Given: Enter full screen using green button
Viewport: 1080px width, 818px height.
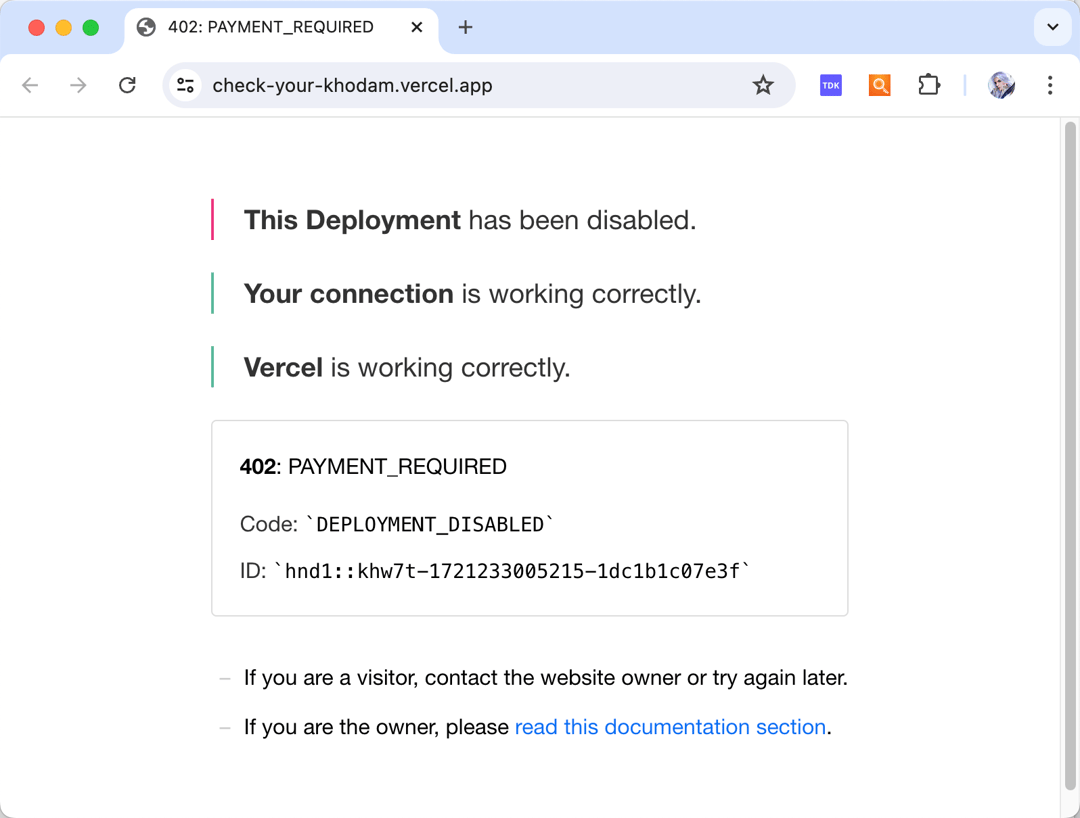Looking at the screenshot, I should point(90,27).
